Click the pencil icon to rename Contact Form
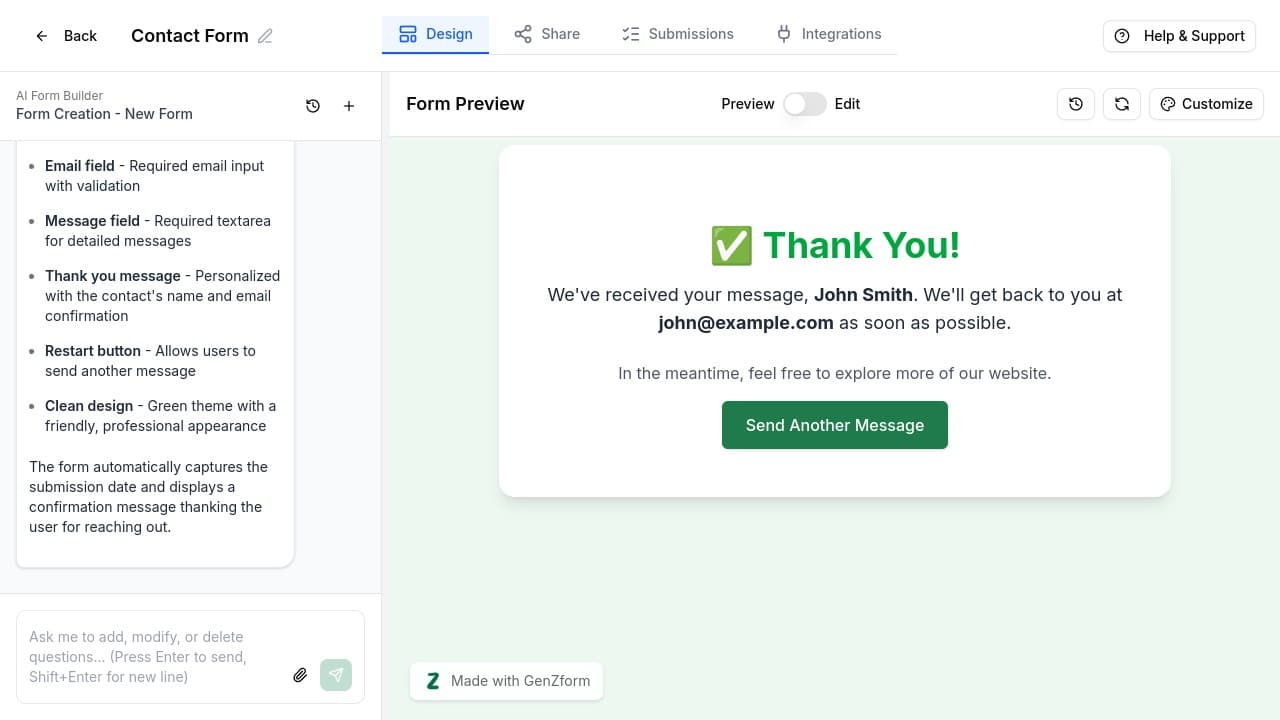 266,36
